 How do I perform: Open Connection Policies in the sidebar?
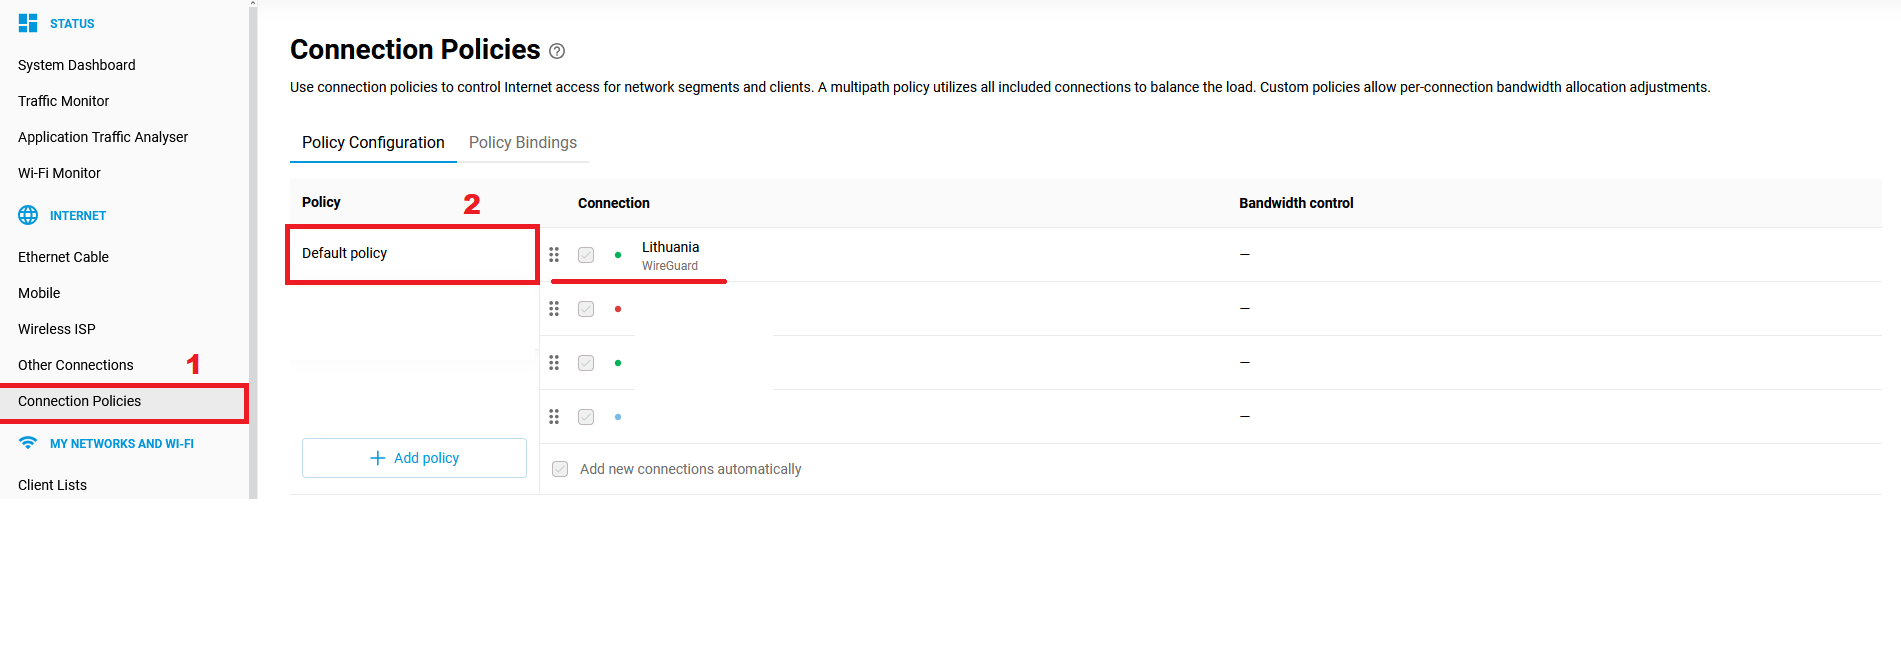point(80,401)
